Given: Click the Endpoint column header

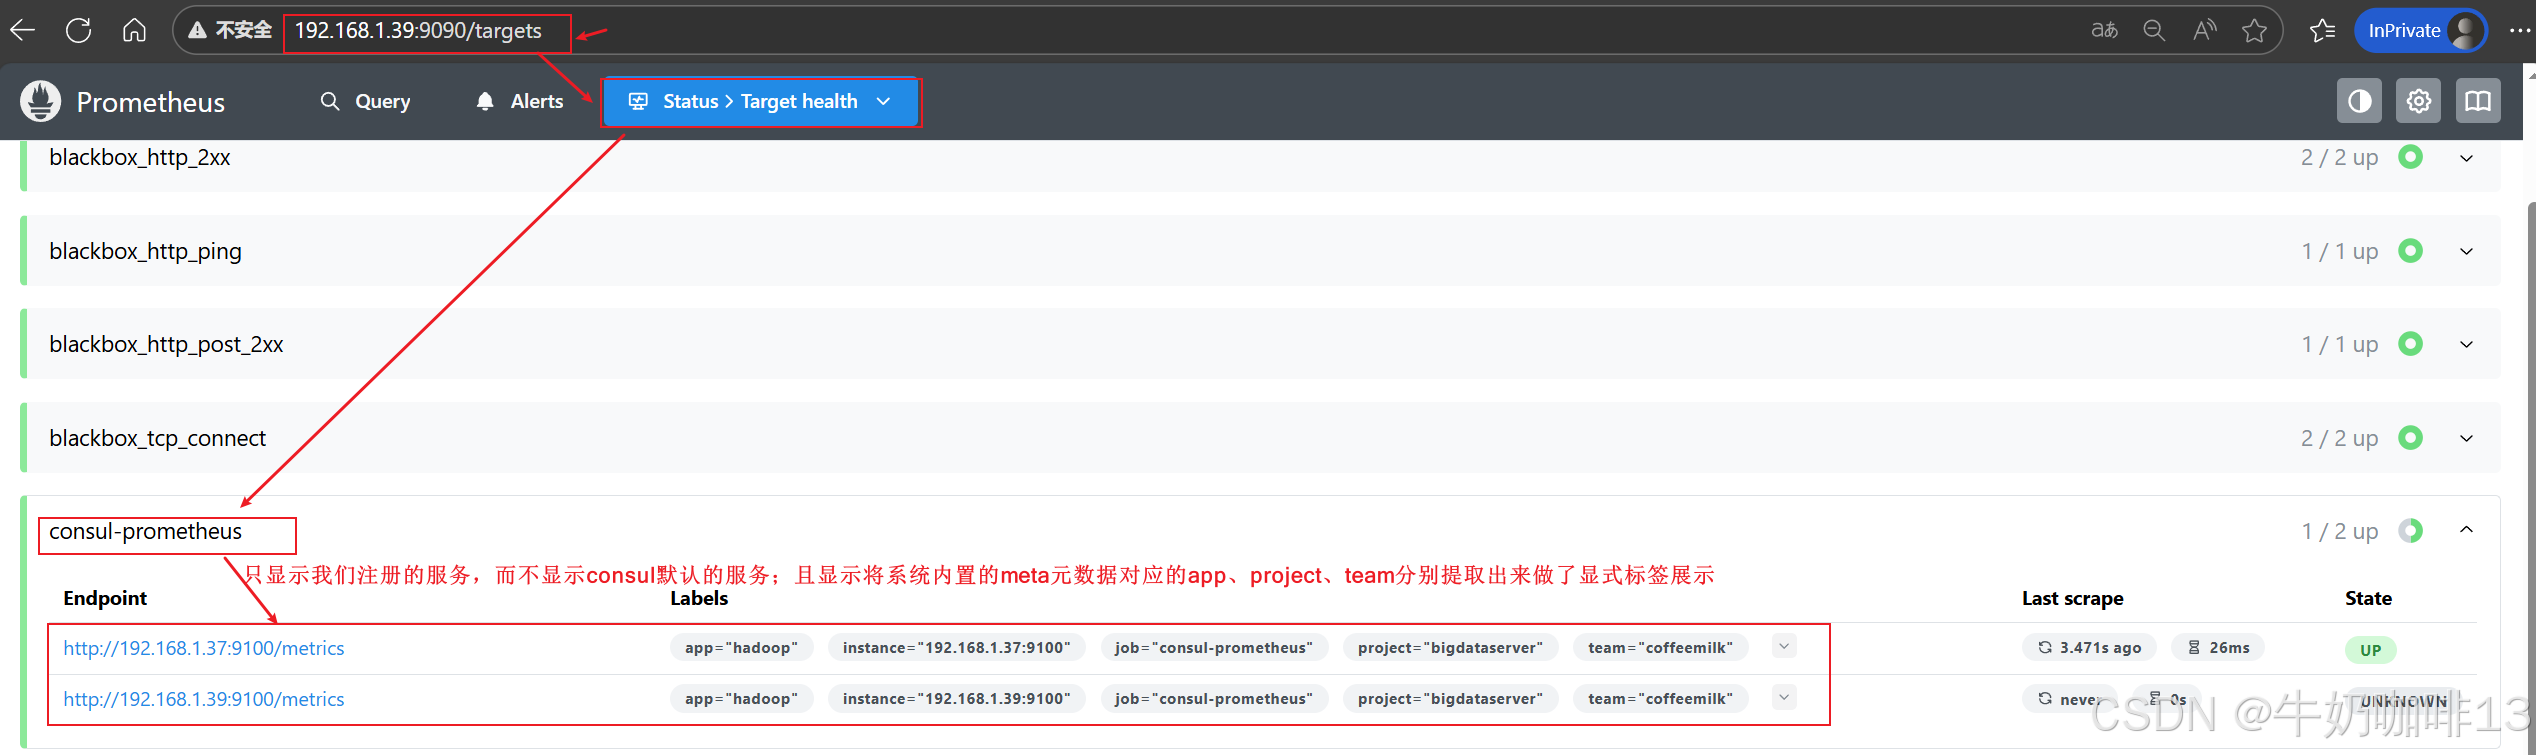Looking at the screenshot, I should 105,598.
